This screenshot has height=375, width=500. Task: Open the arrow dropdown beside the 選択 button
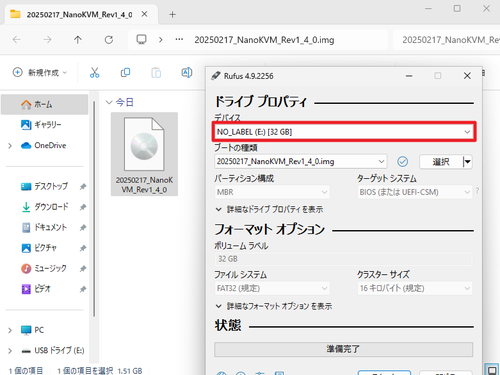pyautogui.click(x=468, y=162)
